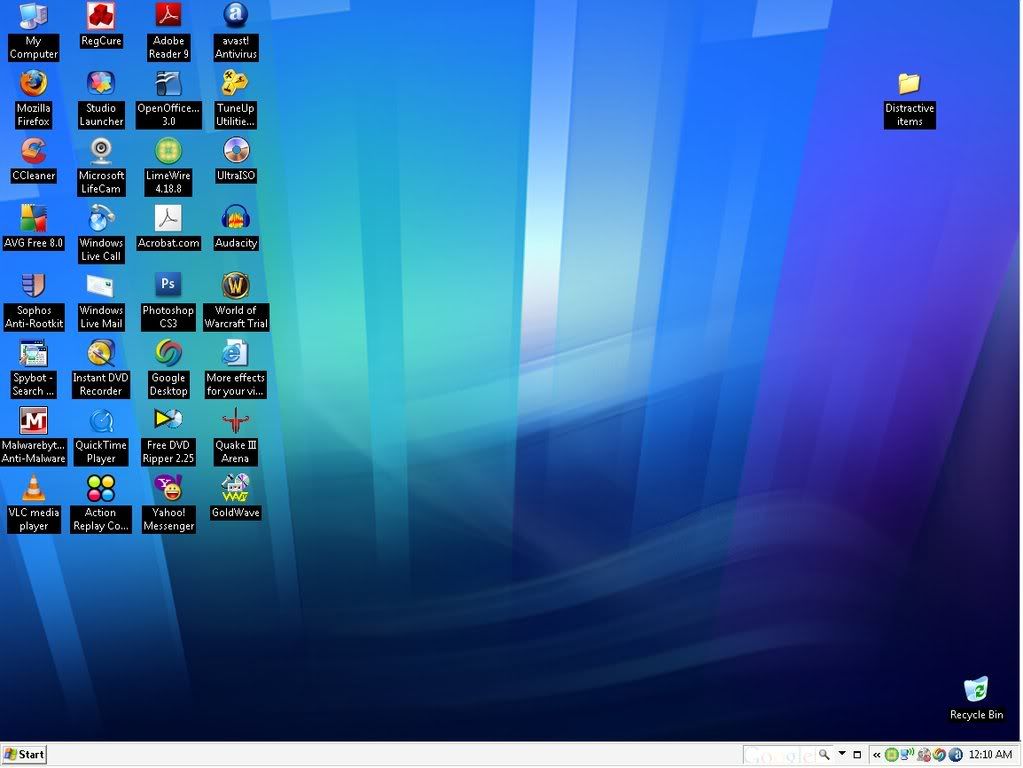Click the wireless network tray icon

click(907, 755)
